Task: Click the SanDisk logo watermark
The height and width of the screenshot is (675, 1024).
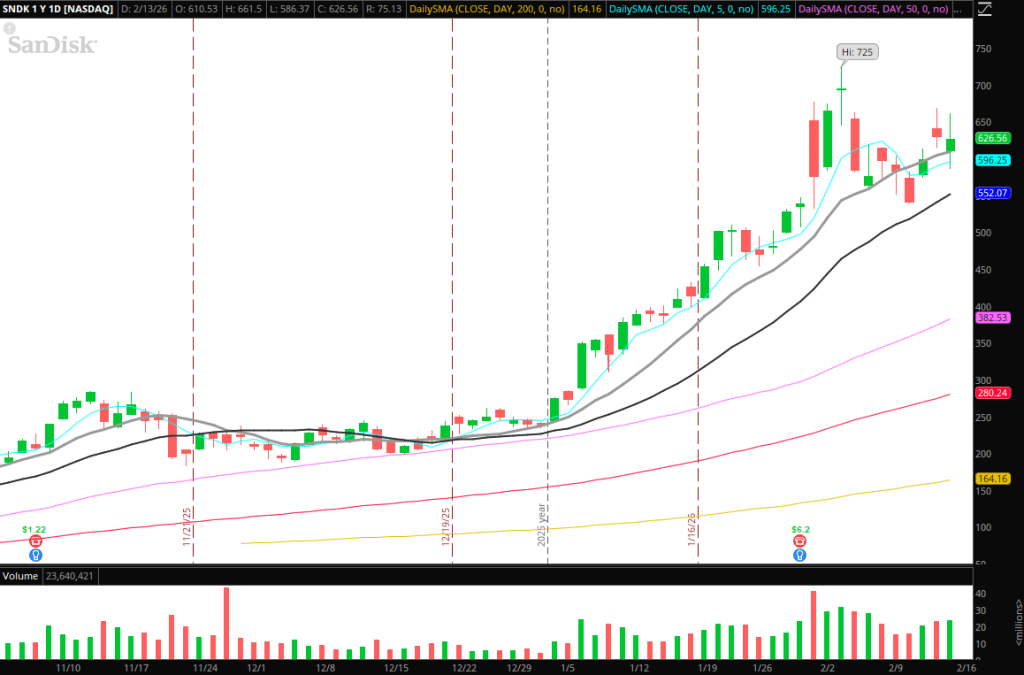Action: 52,45
